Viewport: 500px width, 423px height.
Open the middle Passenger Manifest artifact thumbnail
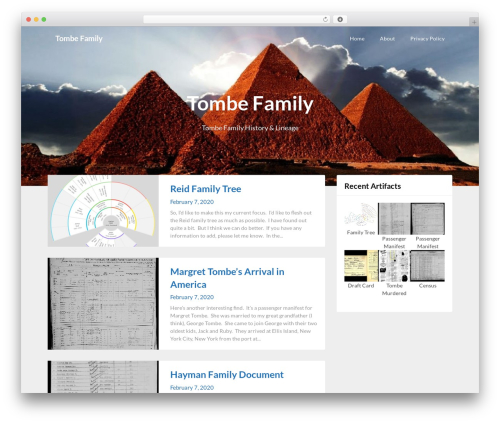[x=394, y=219]
